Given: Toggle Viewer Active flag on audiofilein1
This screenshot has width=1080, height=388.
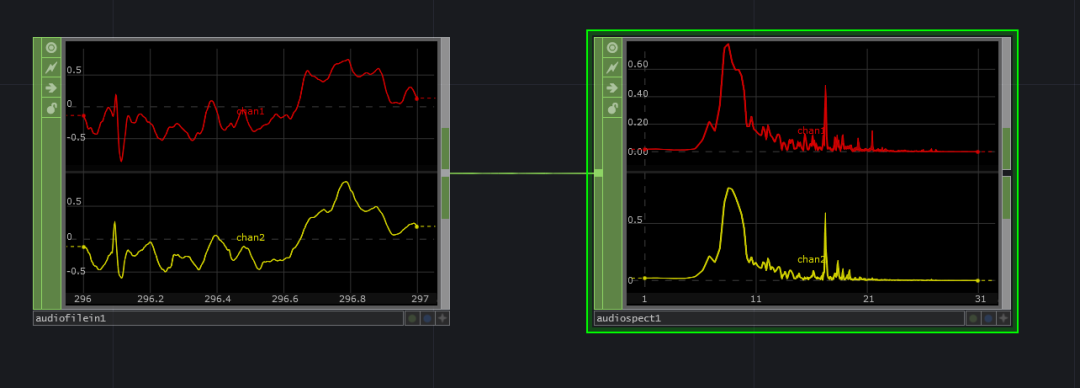Looking at the screenshot, I should [x=51, y=48].
